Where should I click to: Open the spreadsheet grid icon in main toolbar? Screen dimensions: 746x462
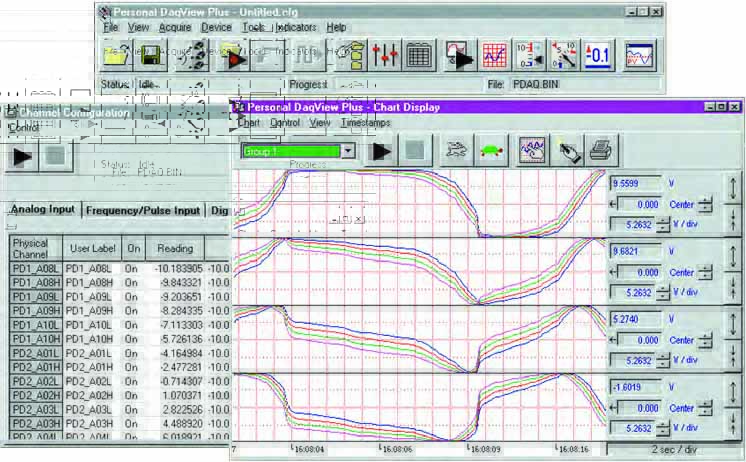(x=419, y=56)
